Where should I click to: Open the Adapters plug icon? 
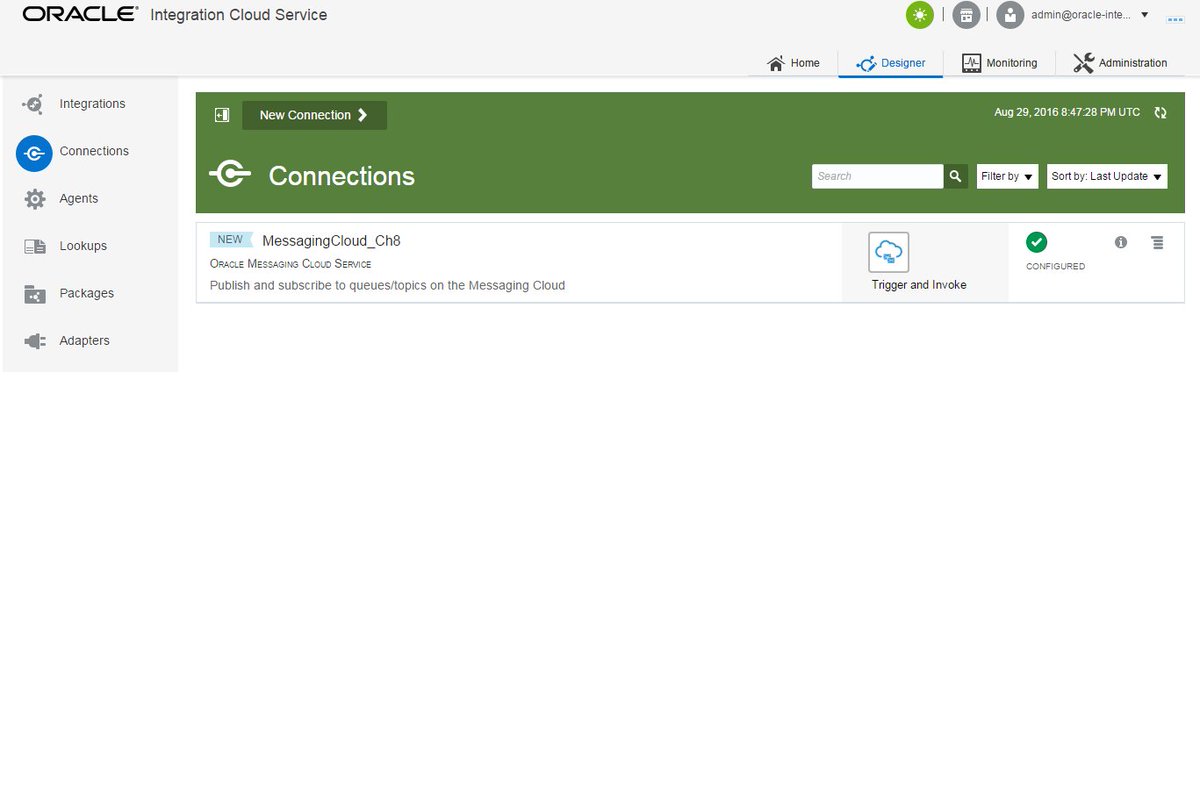(35, 341)
